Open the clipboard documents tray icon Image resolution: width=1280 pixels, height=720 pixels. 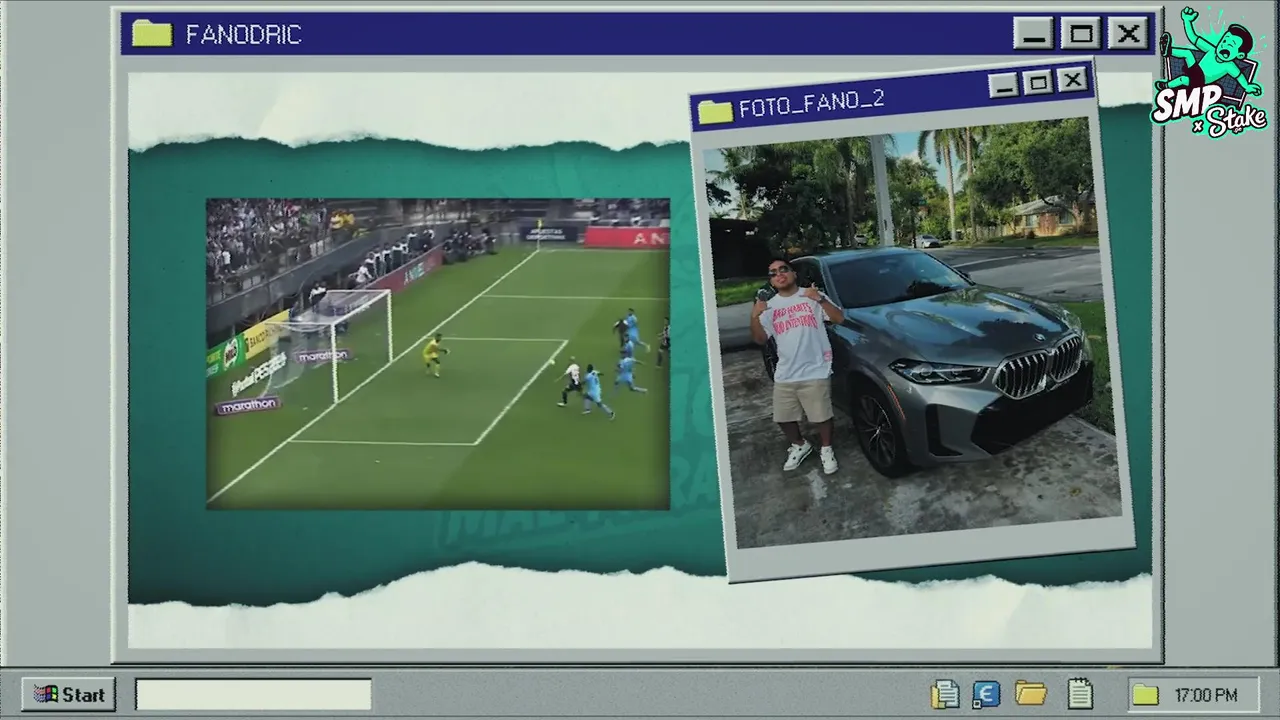(x=945, y=694)
